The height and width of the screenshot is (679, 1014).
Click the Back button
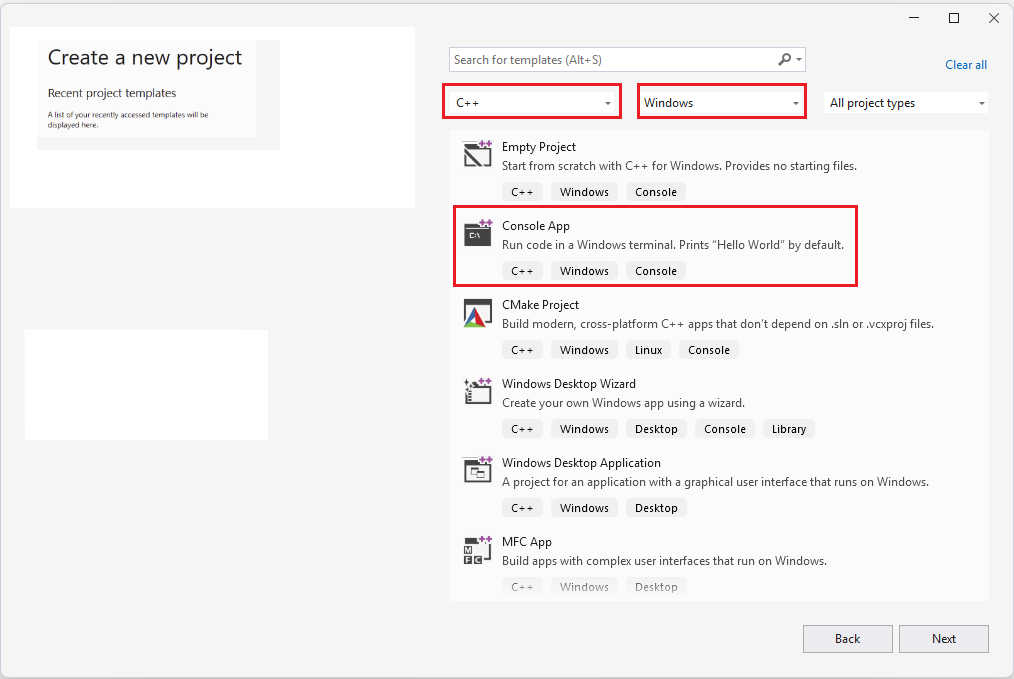(x=847, y=638)
